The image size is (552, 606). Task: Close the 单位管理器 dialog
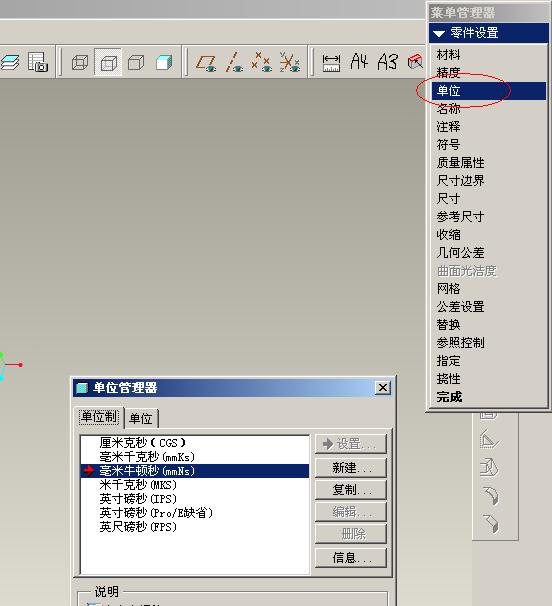click(x=383, y=388)
